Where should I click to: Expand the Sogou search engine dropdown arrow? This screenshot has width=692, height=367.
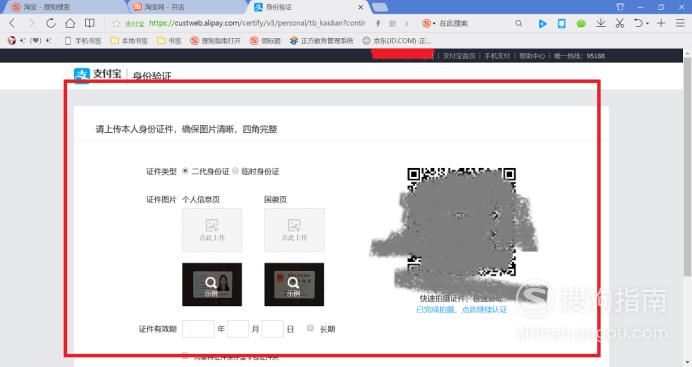[x=434, y=23]
